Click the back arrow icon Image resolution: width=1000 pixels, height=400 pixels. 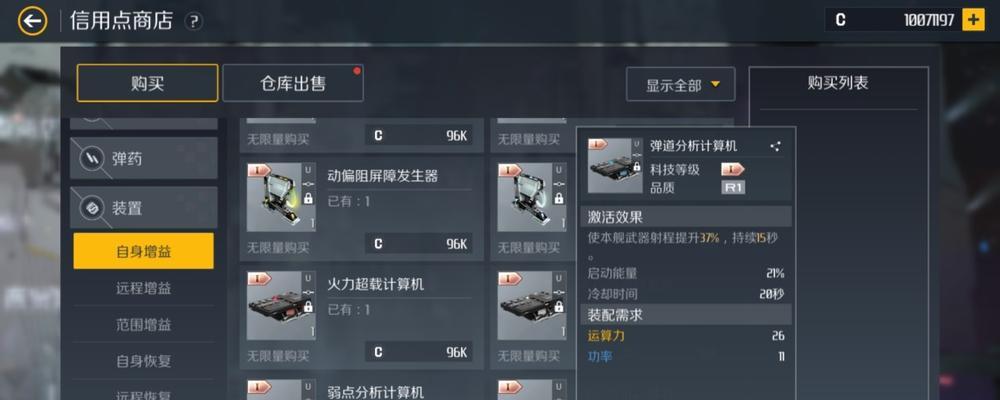[32, 21]
